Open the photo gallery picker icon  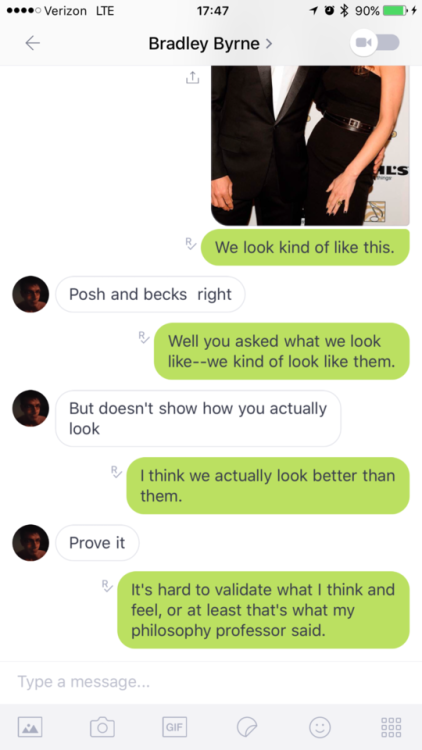coord(30,727)
